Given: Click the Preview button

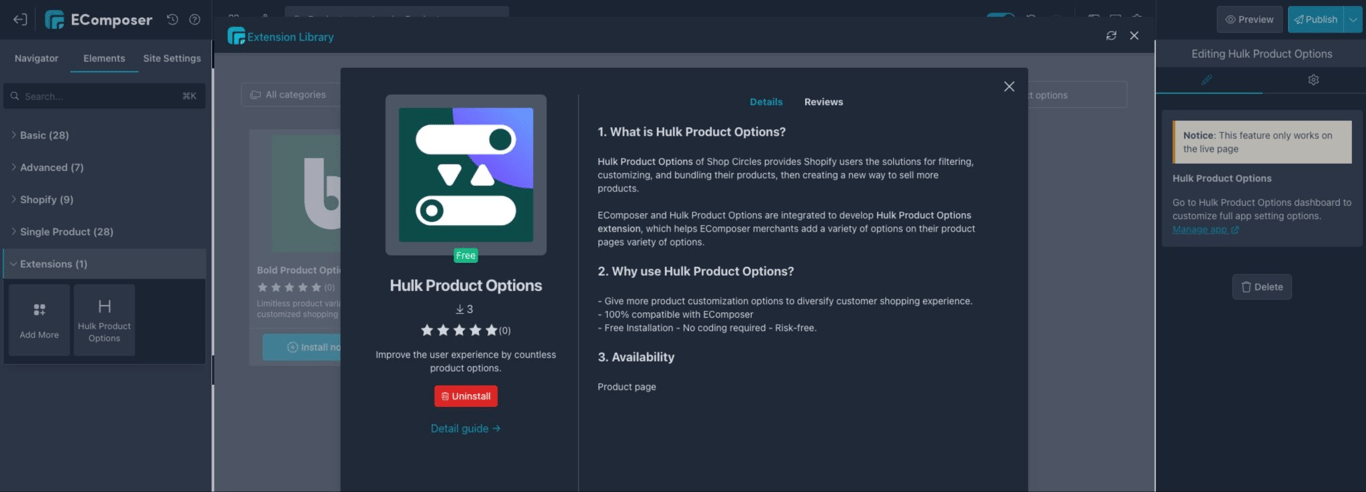Looking at the screenshot, I should [1250, 19].
